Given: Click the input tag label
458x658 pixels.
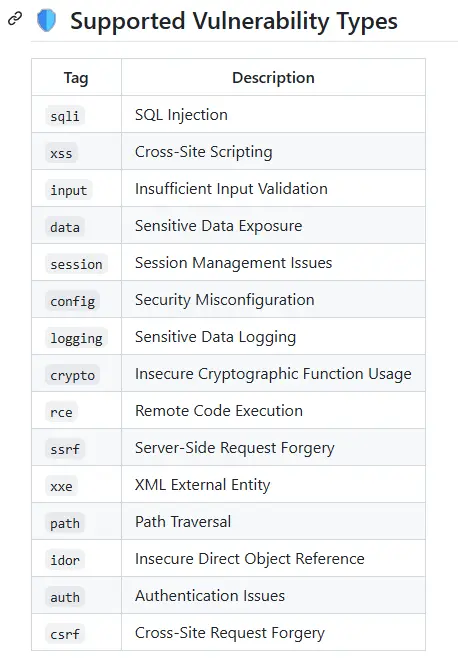Looking at the screenshot, I should point(68,190).
